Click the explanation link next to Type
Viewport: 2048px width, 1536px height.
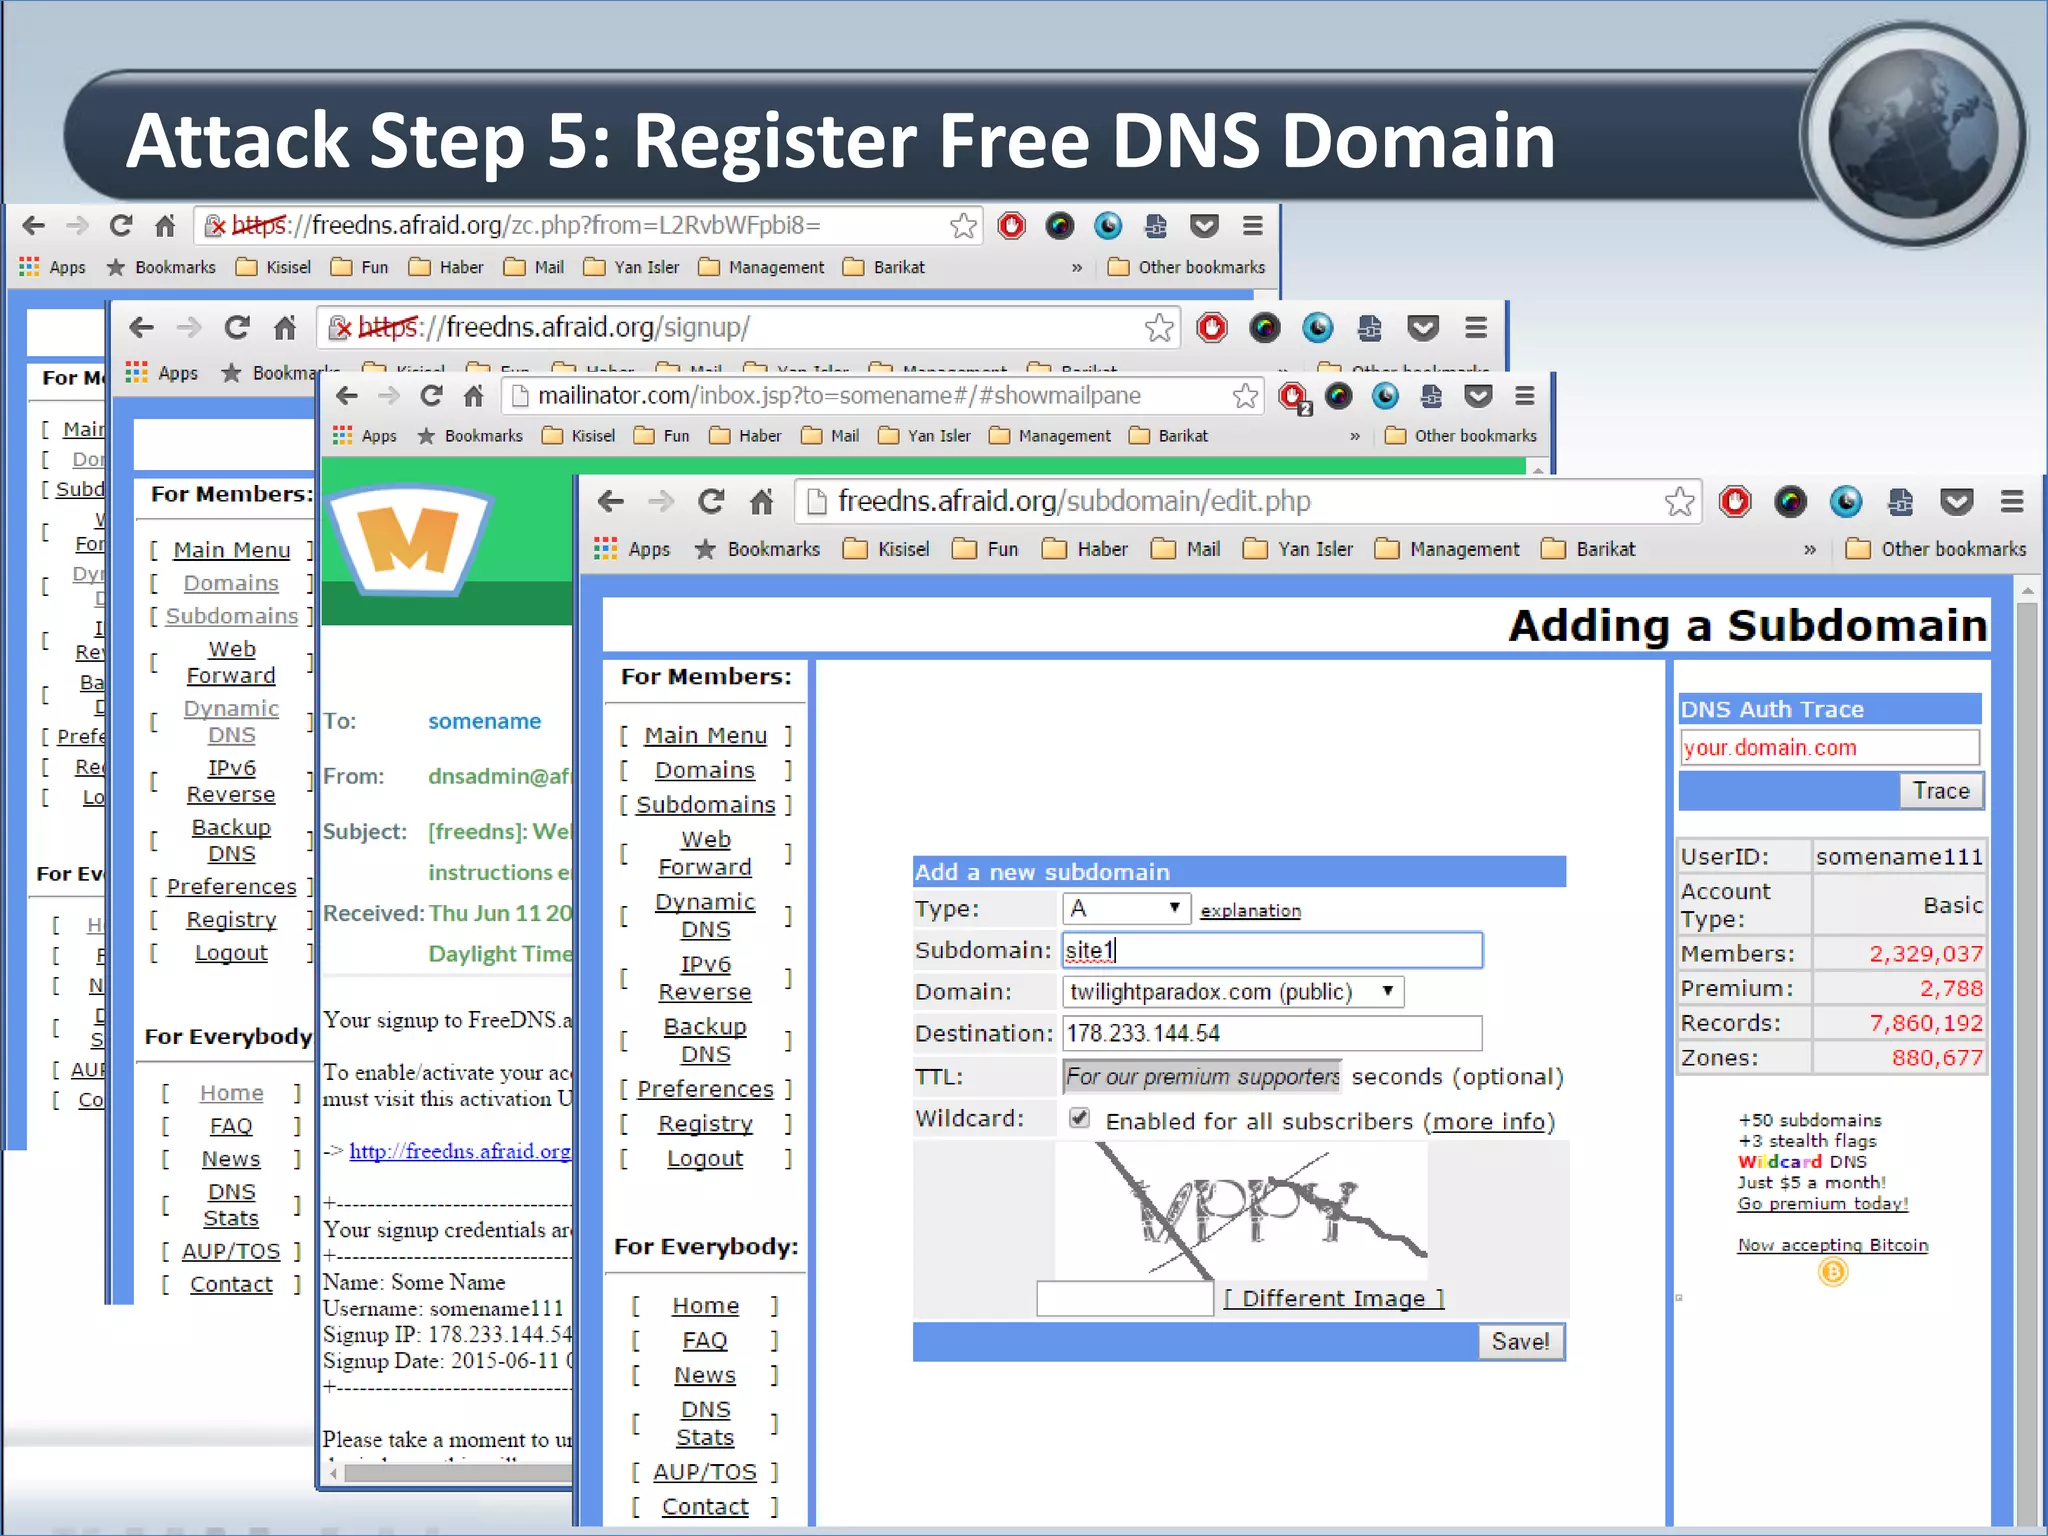1250,911
